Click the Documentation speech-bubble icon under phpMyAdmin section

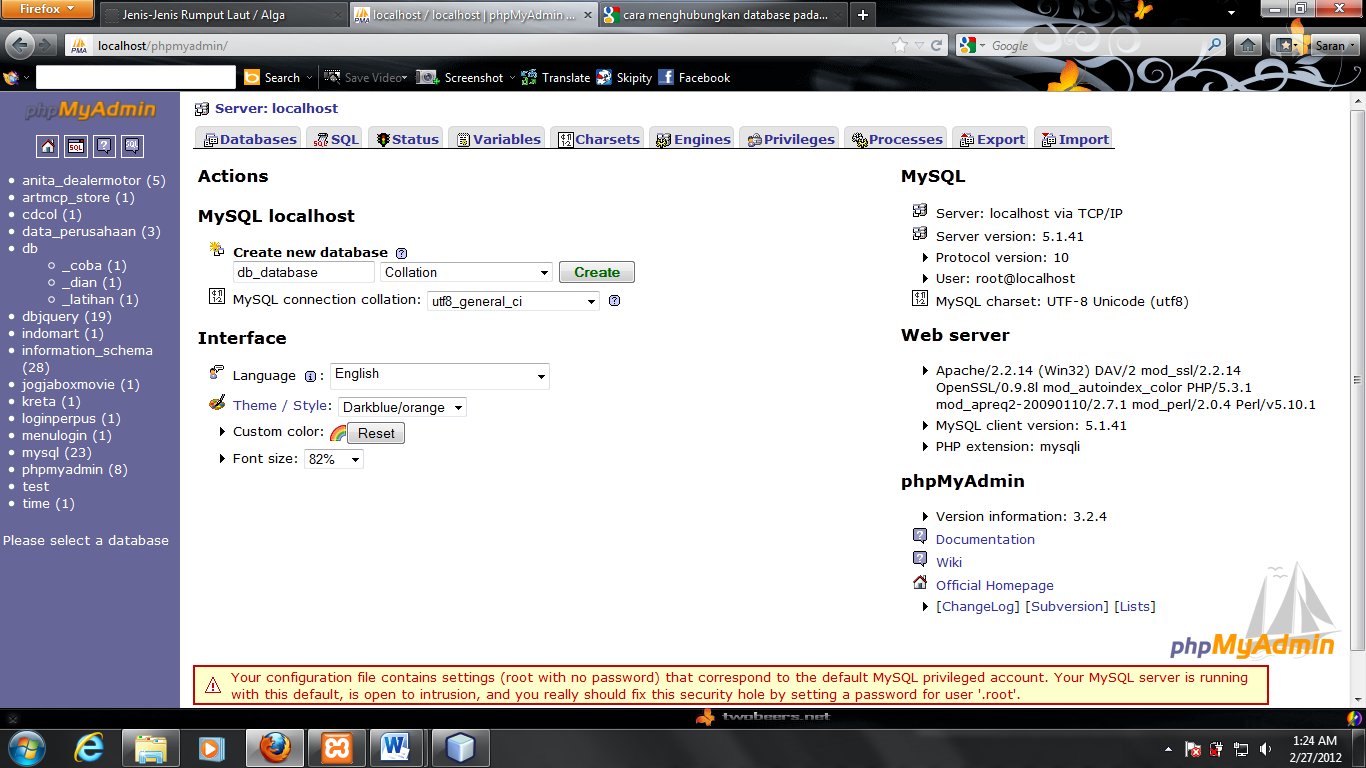click(x=921, y=536)
